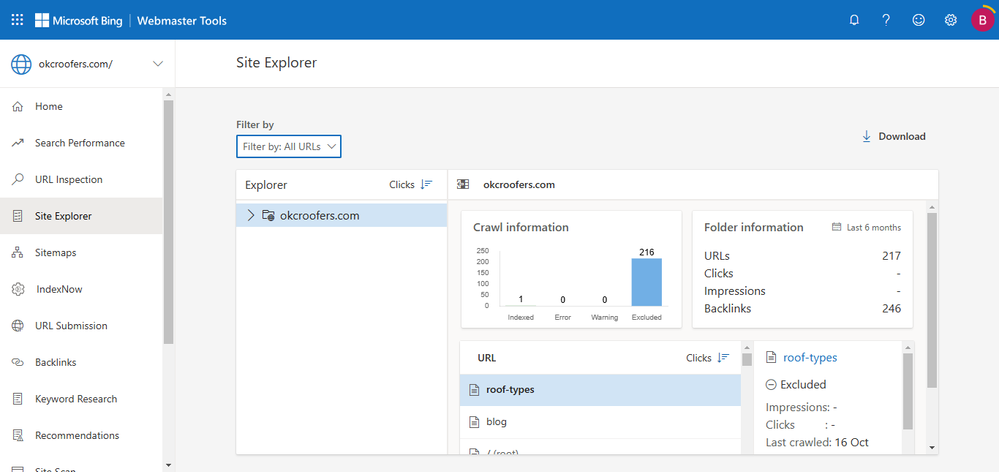The image size is (999, 472).
Task: Click the Download button label
Action: (902, 136)
